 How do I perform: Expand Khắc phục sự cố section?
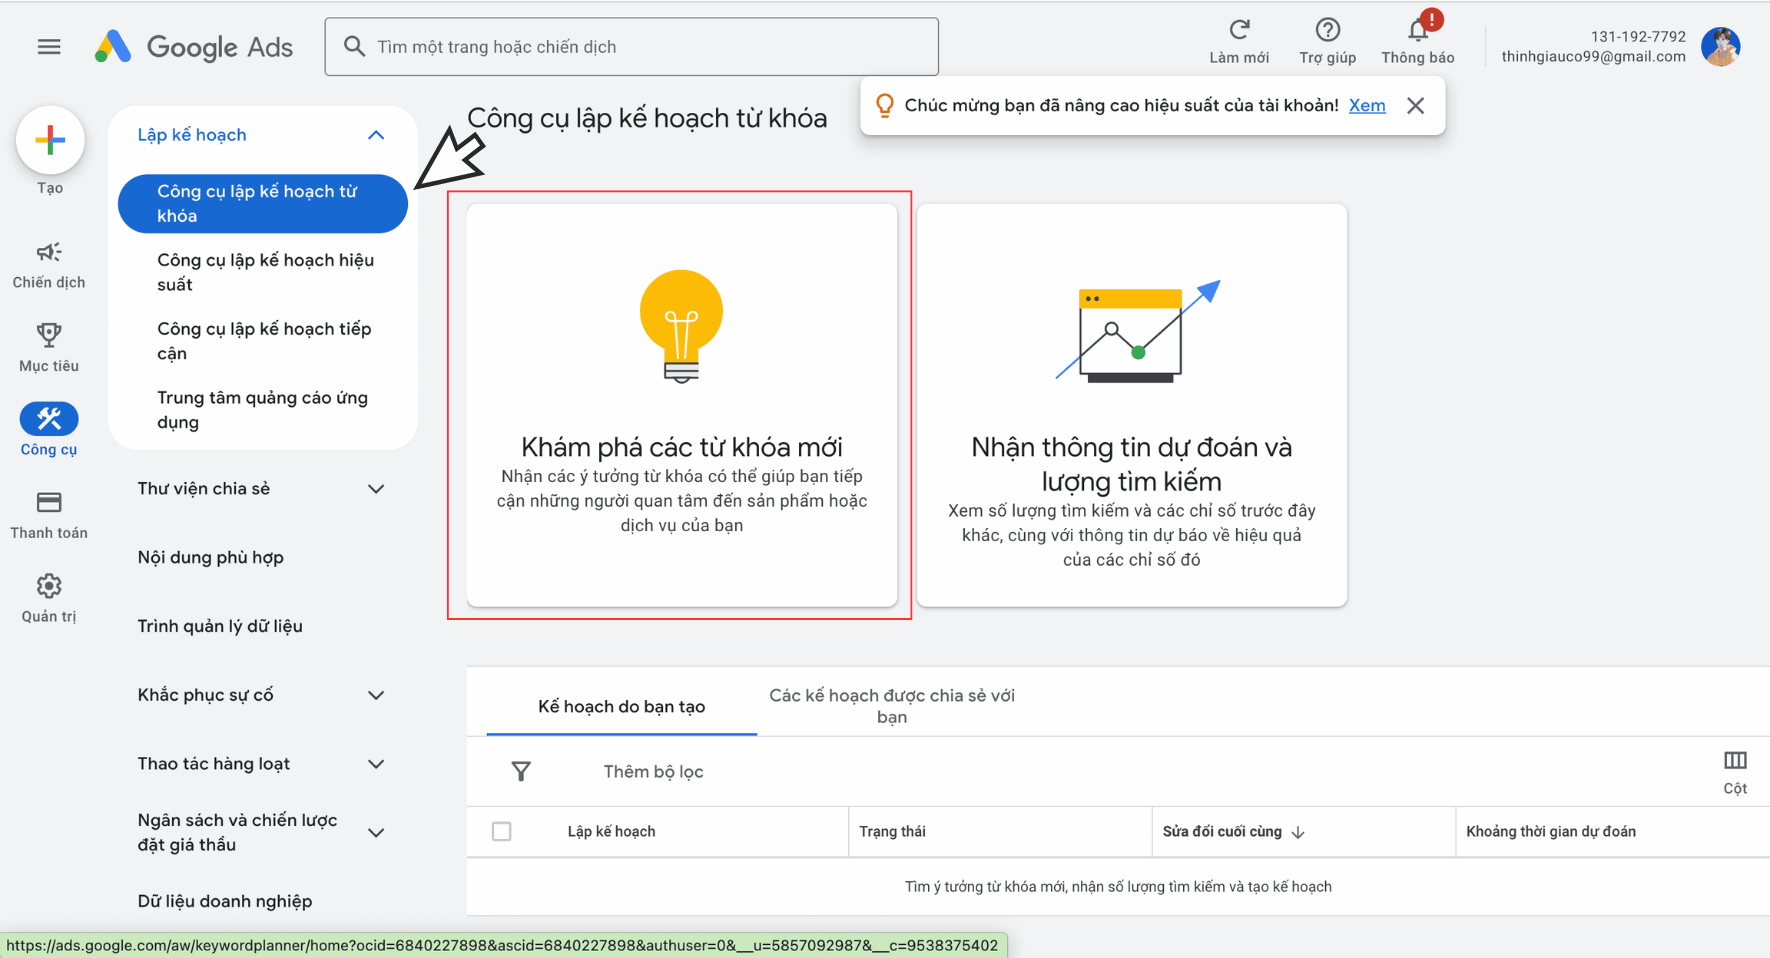click(x=376, y=695)
